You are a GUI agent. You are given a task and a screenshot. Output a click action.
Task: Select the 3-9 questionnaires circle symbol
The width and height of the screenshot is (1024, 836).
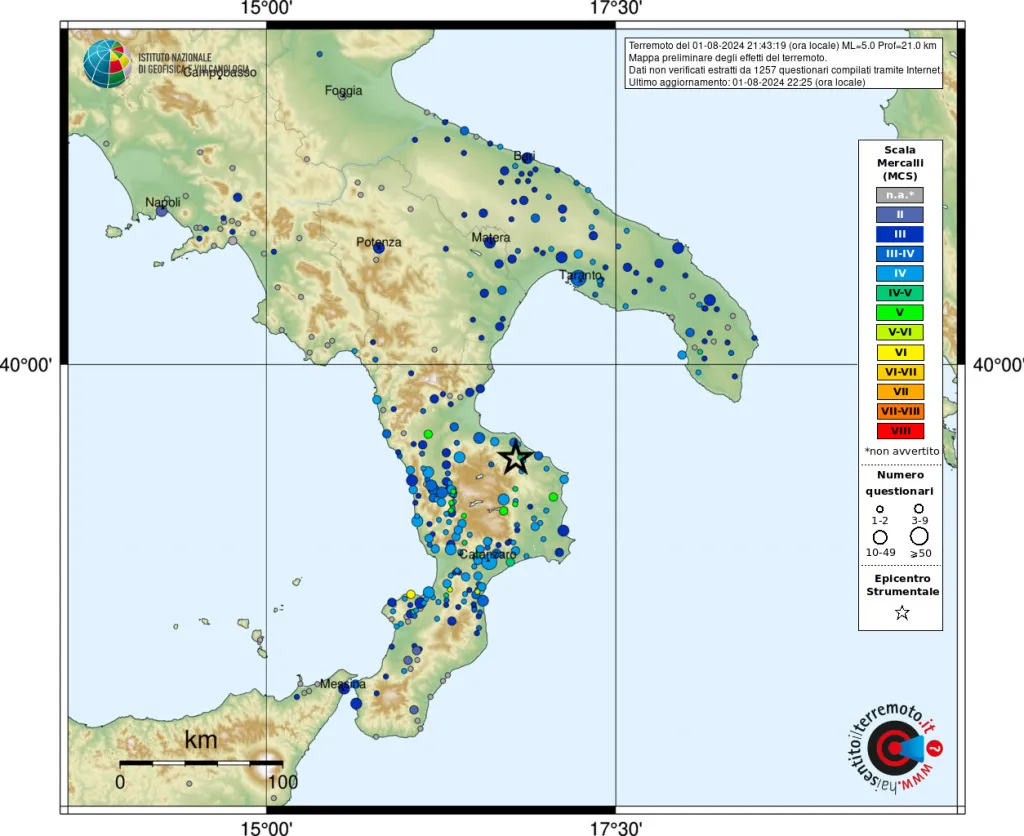pos(919,509)
